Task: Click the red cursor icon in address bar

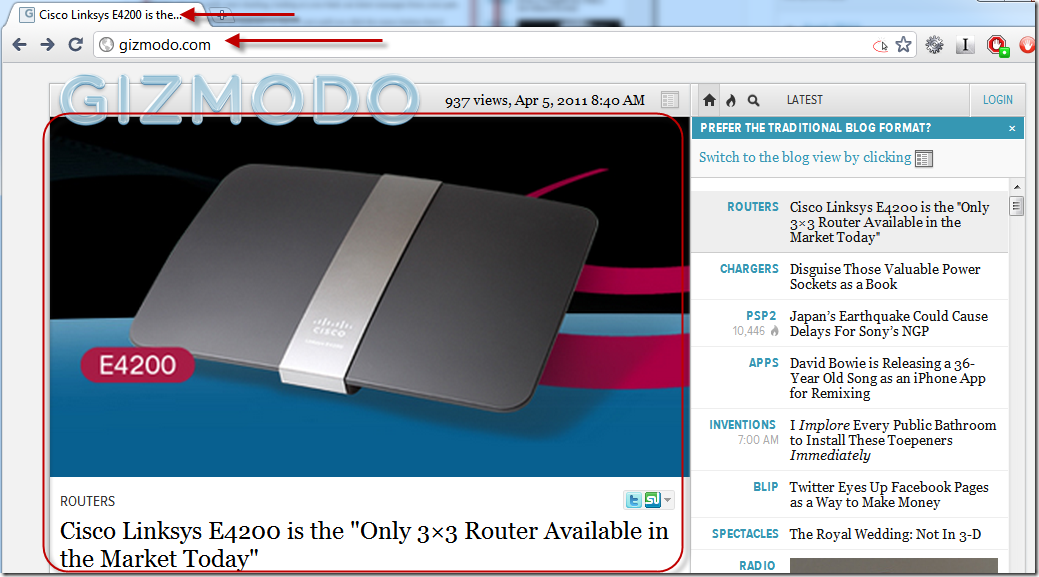Action: [x=880, y=46]
